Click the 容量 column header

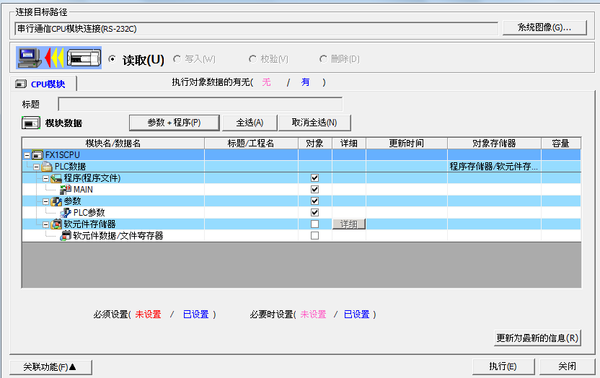[x=561, y=143]
